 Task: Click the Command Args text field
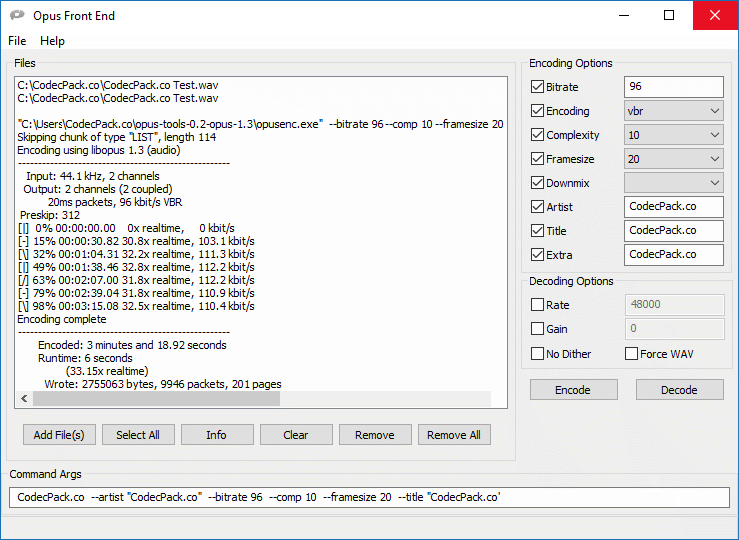point(369,497)
